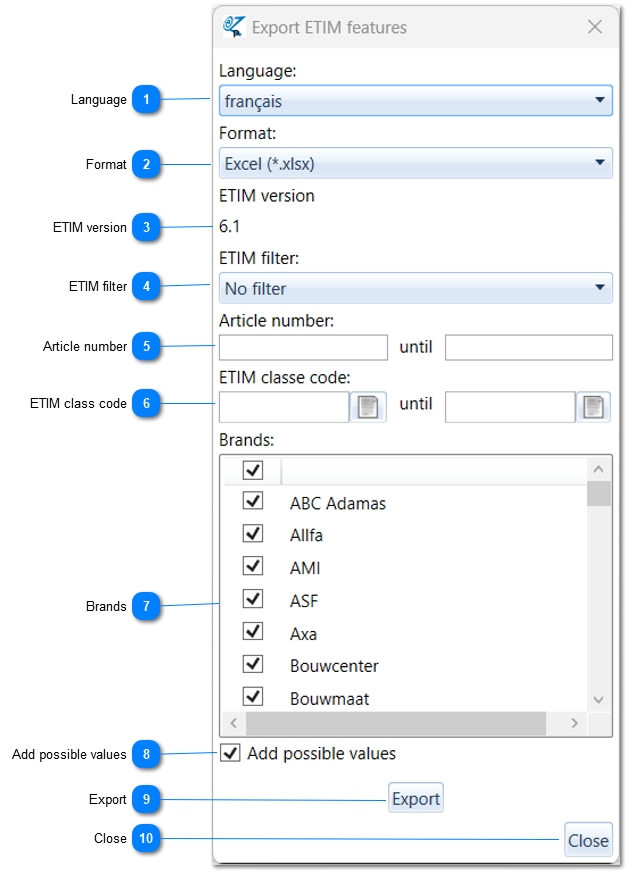Close the dialog with the title bar X
Screen dimensions: 629x874
click(595, 26)
